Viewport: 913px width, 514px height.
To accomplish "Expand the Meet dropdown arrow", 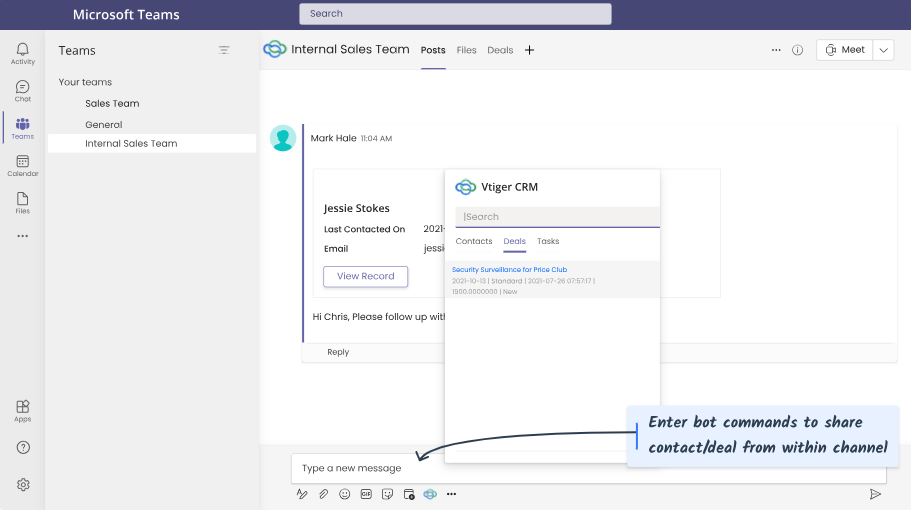I will coord(884,50).
